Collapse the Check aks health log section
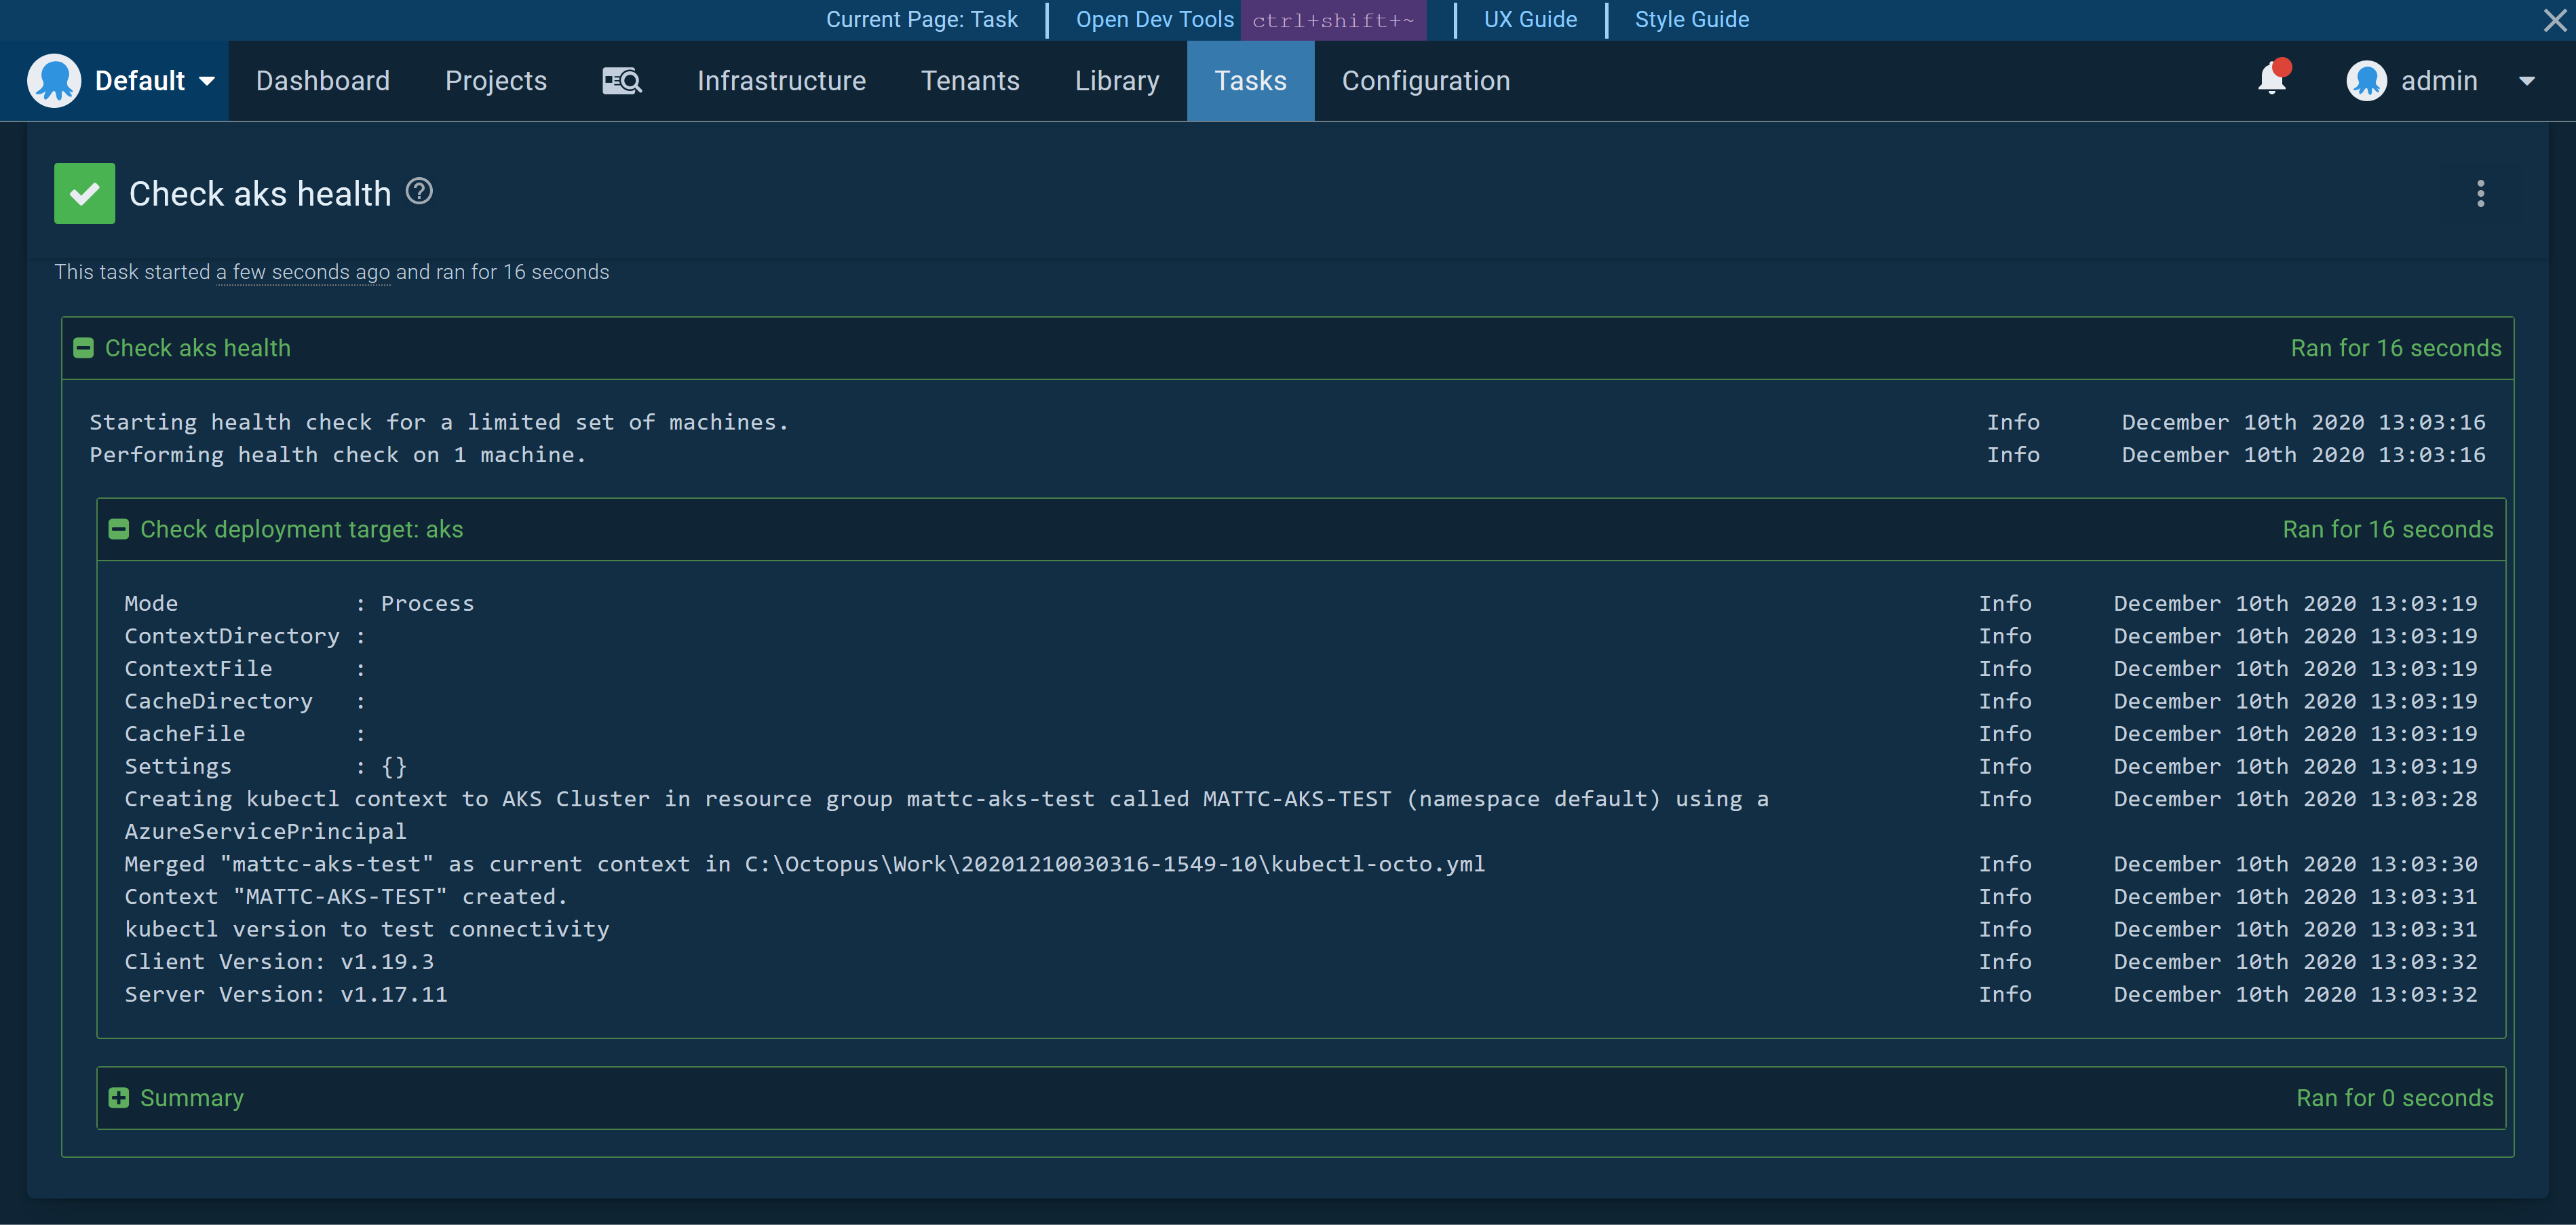The height and width of the screenshot is (1225, 2576). click(84, 347)
